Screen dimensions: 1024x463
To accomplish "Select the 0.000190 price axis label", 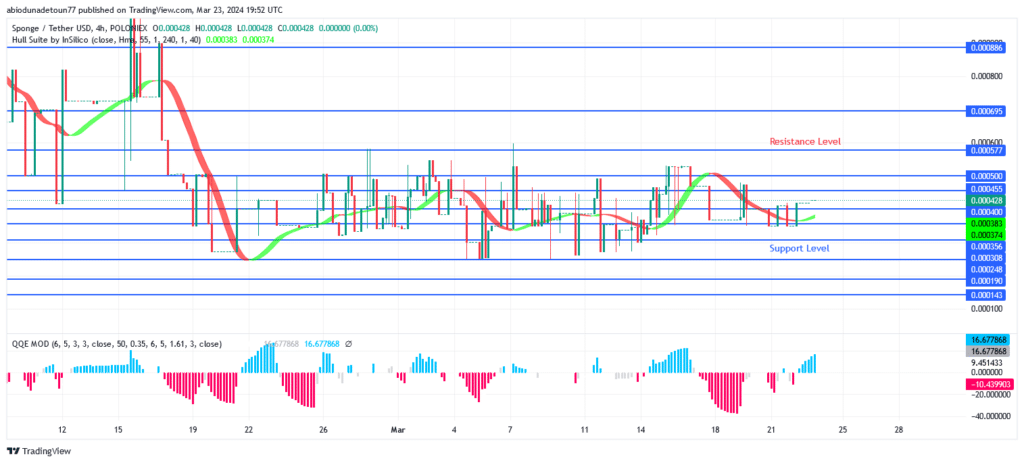I will (987, 281).
